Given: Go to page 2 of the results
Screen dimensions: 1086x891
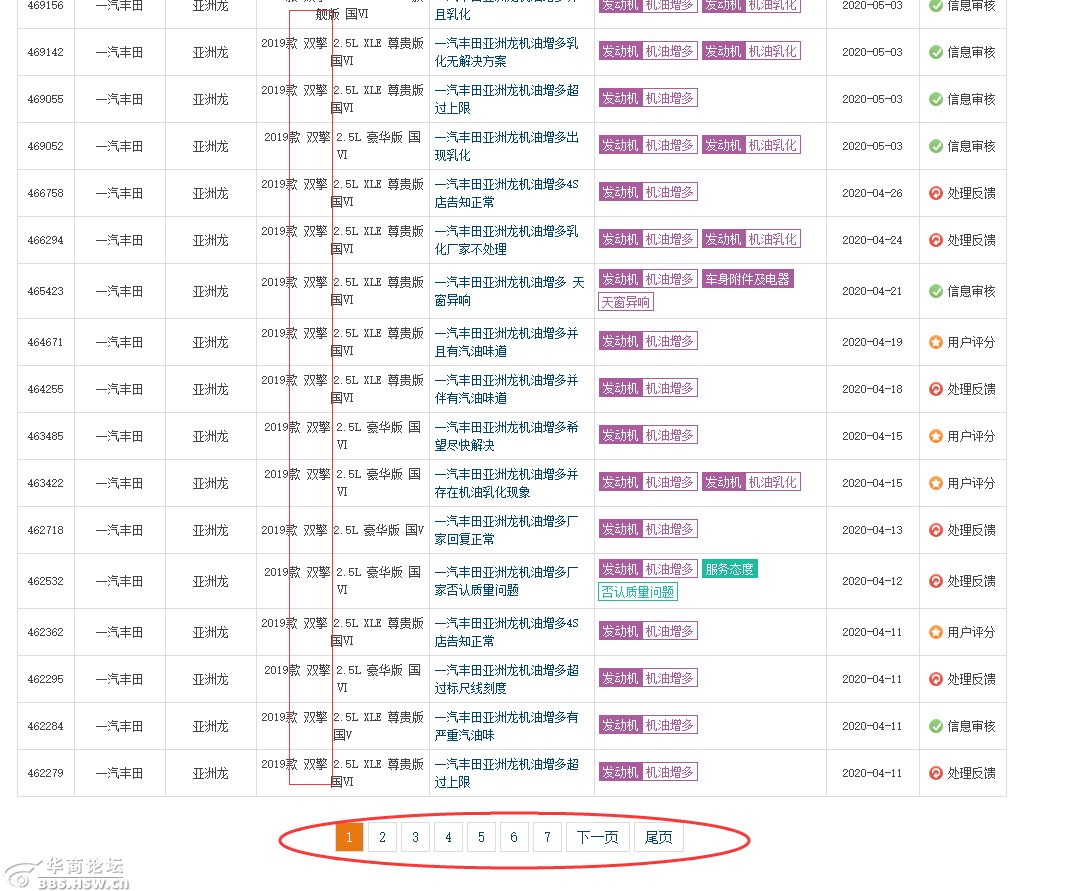Looking at the screenshot, I should [382, 838].
